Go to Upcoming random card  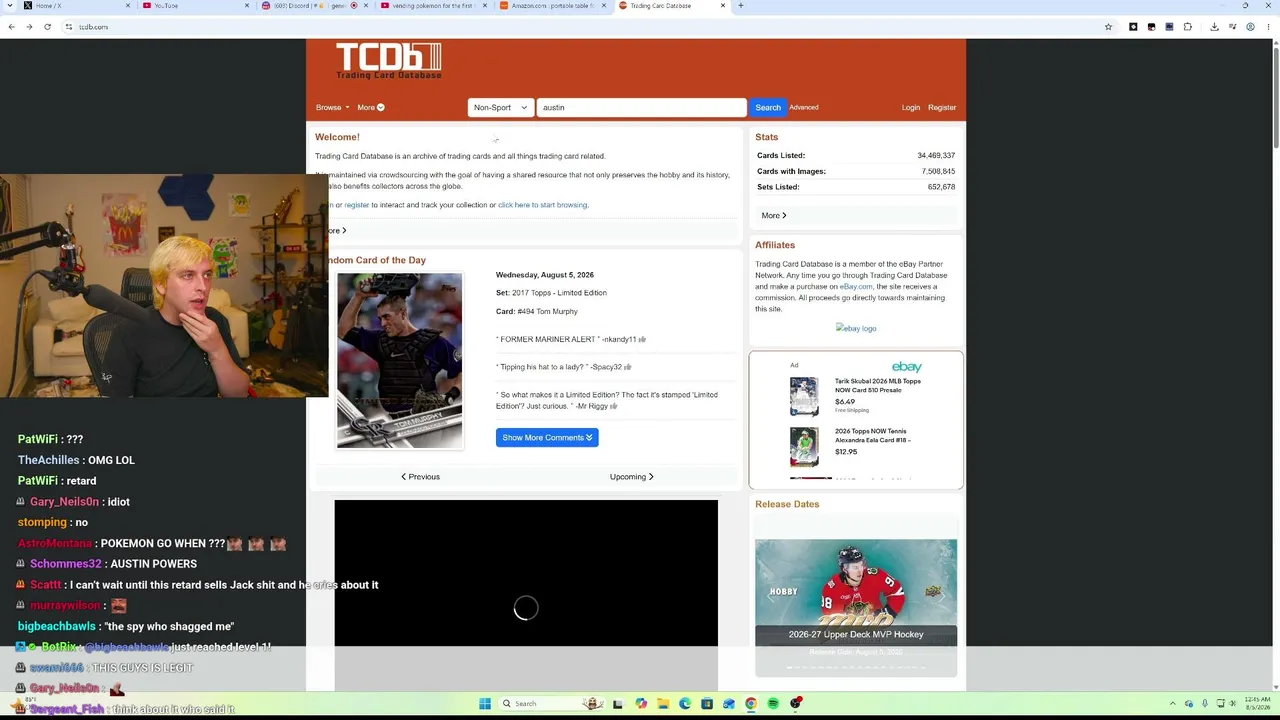pos(631,476)
